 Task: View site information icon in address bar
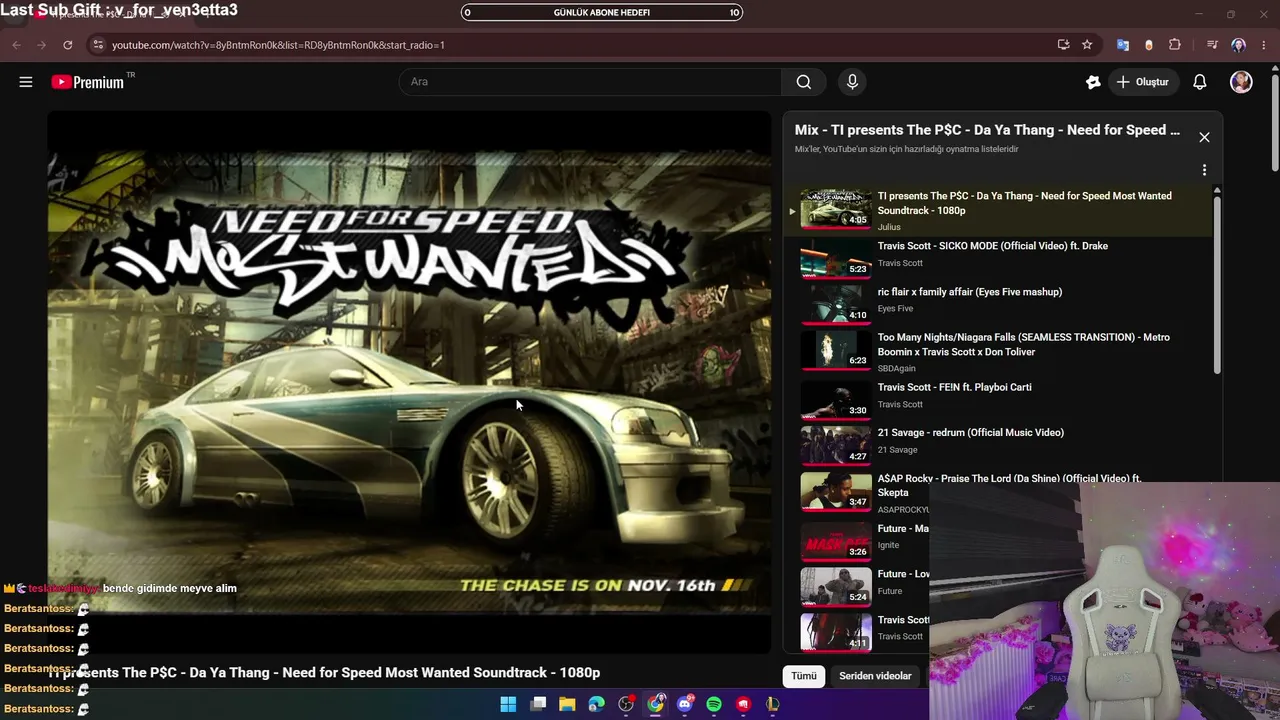tap(97, 45)
